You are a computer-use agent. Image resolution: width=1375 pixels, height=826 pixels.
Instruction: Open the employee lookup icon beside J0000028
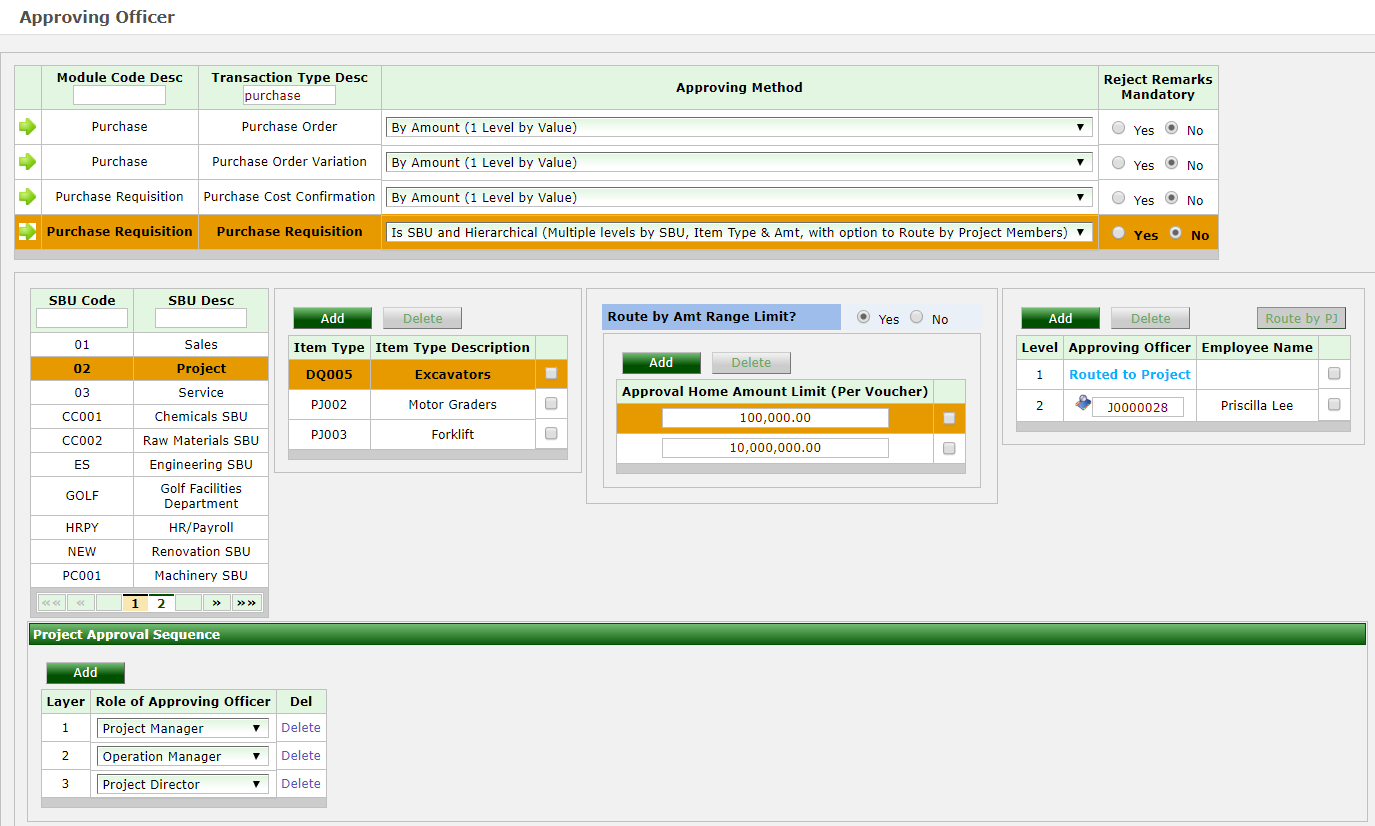1085,404
